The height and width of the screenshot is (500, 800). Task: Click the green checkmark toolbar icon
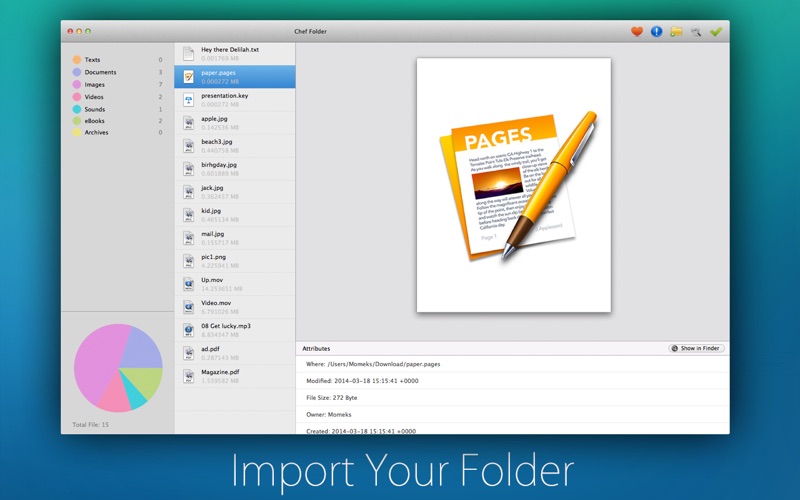point(716,32)
